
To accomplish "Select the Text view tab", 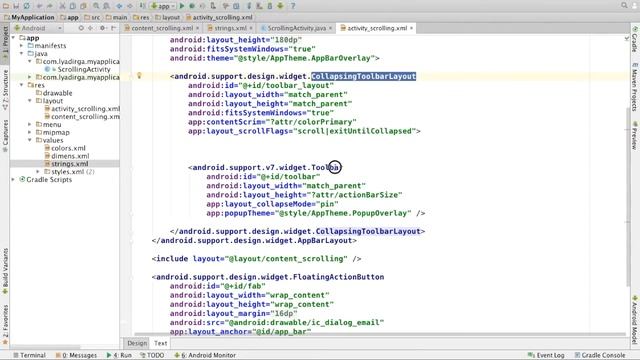I will (160, 343).
